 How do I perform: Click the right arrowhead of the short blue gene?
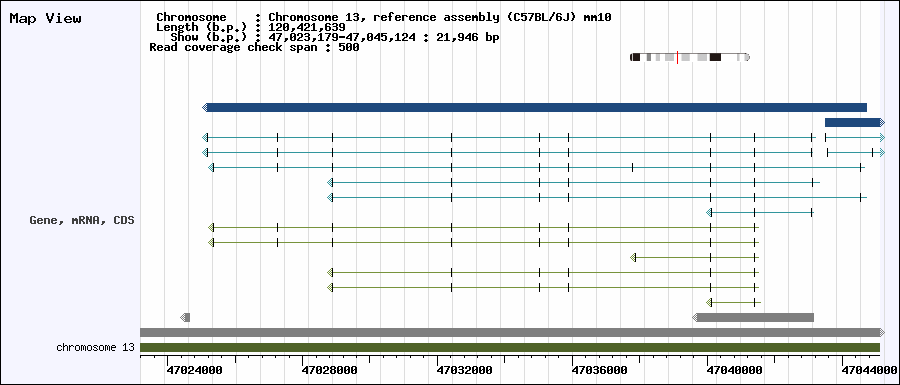pos(882,122)
